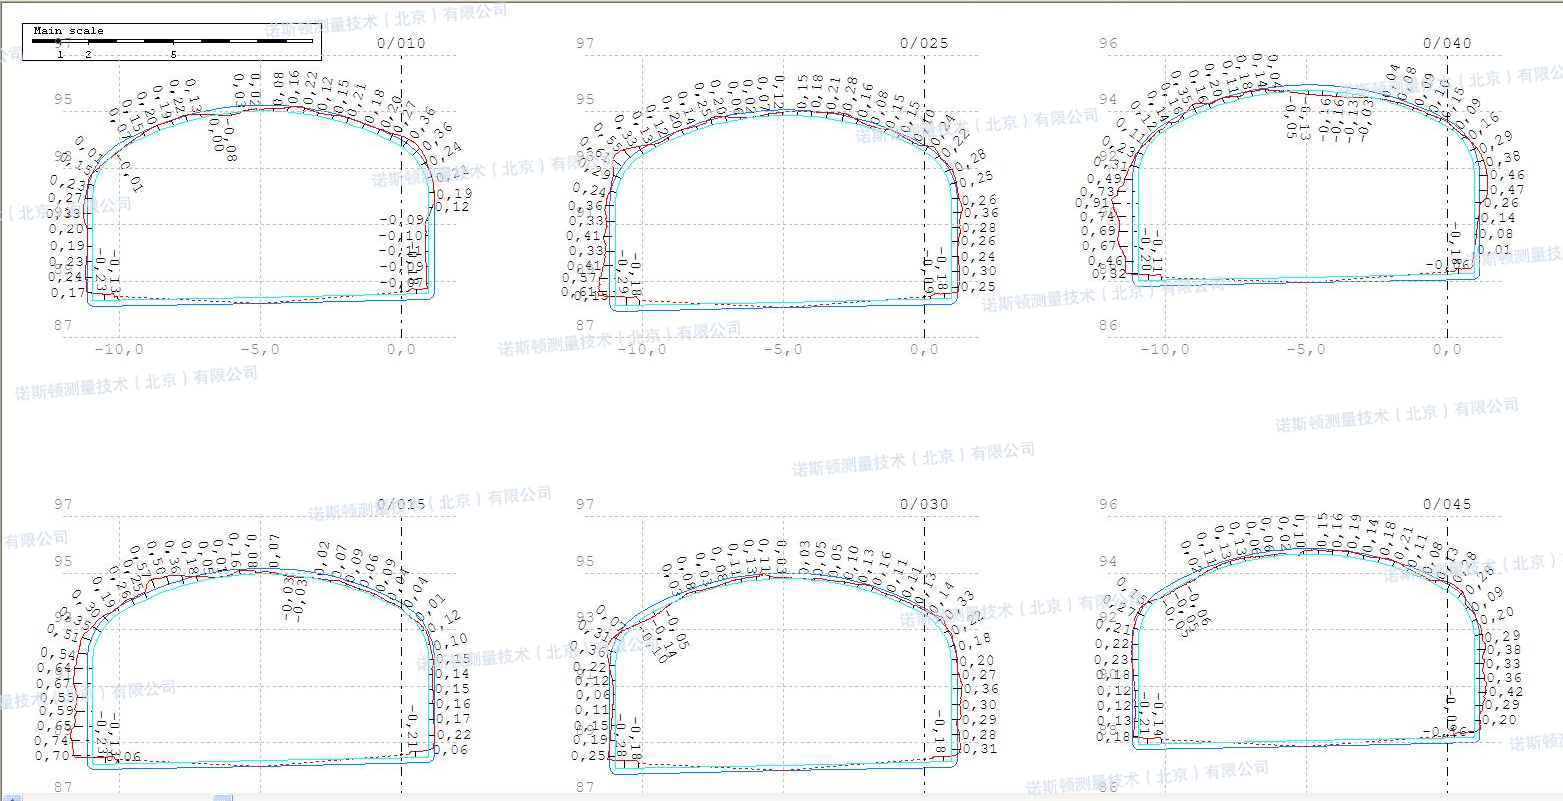Screen dimensions: 1563x801
Task: Select the 0/040 cross-section title
Action: click(1447, 43)
